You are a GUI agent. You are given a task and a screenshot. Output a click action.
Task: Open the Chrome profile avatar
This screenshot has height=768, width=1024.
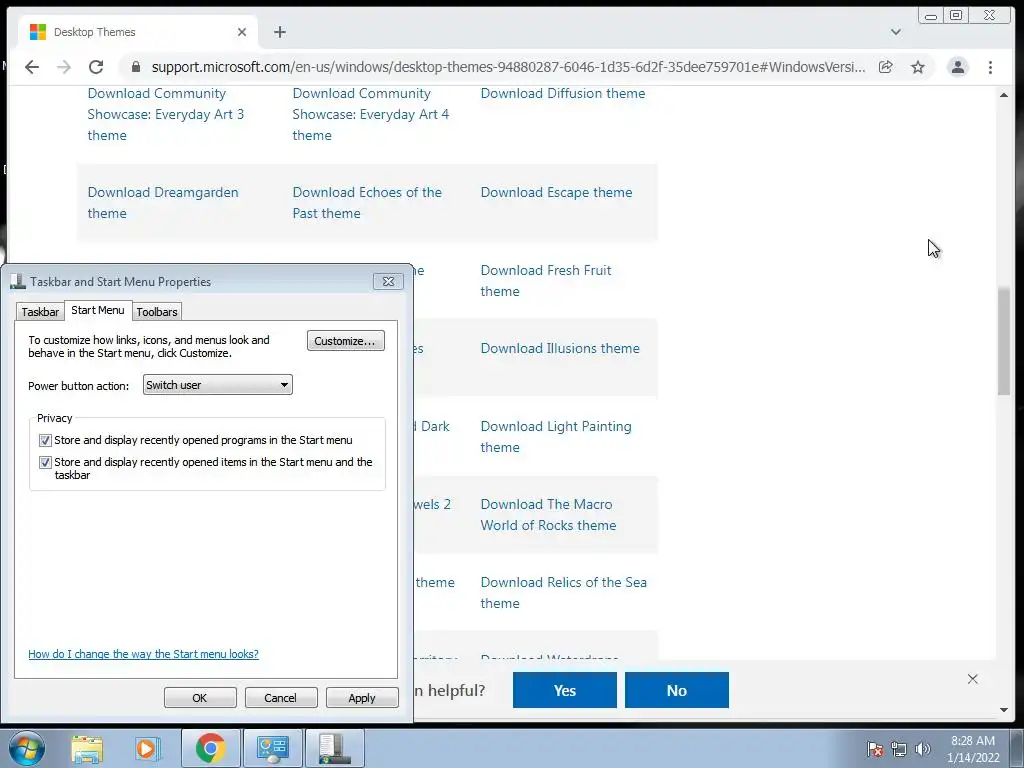point(957,67)
